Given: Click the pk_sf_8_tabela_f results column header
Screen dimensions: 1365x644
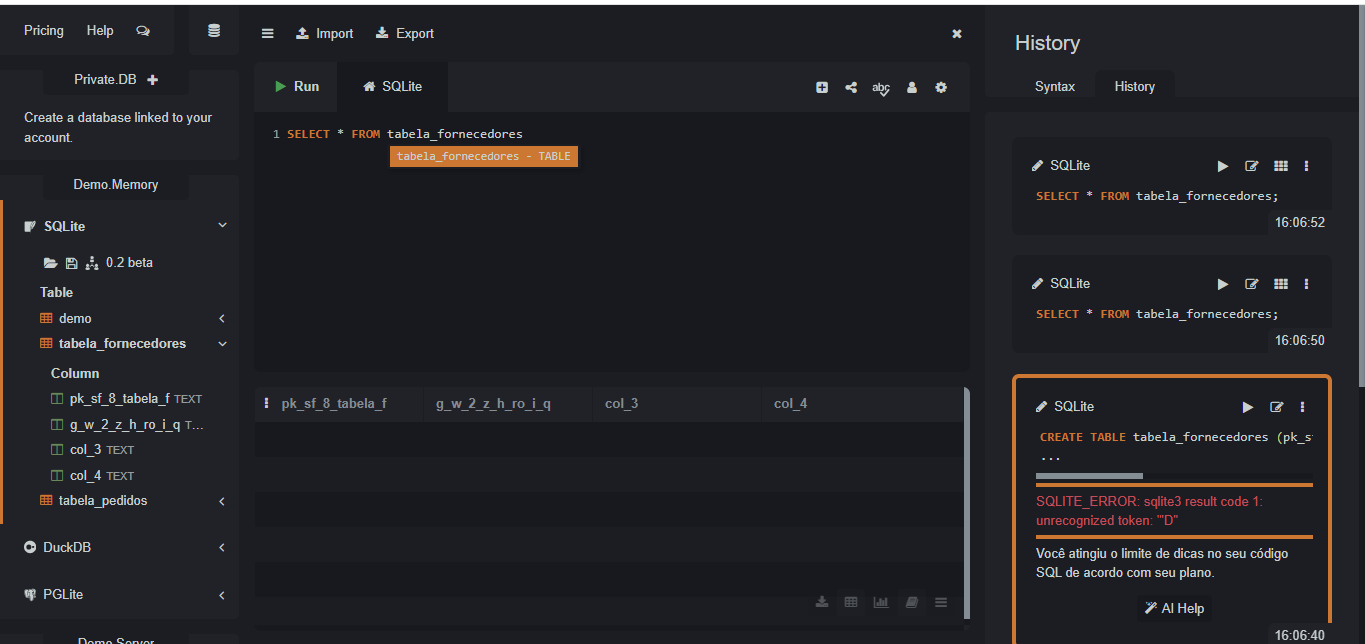Looking at the screenshot, I should click(x=339, y=404).
